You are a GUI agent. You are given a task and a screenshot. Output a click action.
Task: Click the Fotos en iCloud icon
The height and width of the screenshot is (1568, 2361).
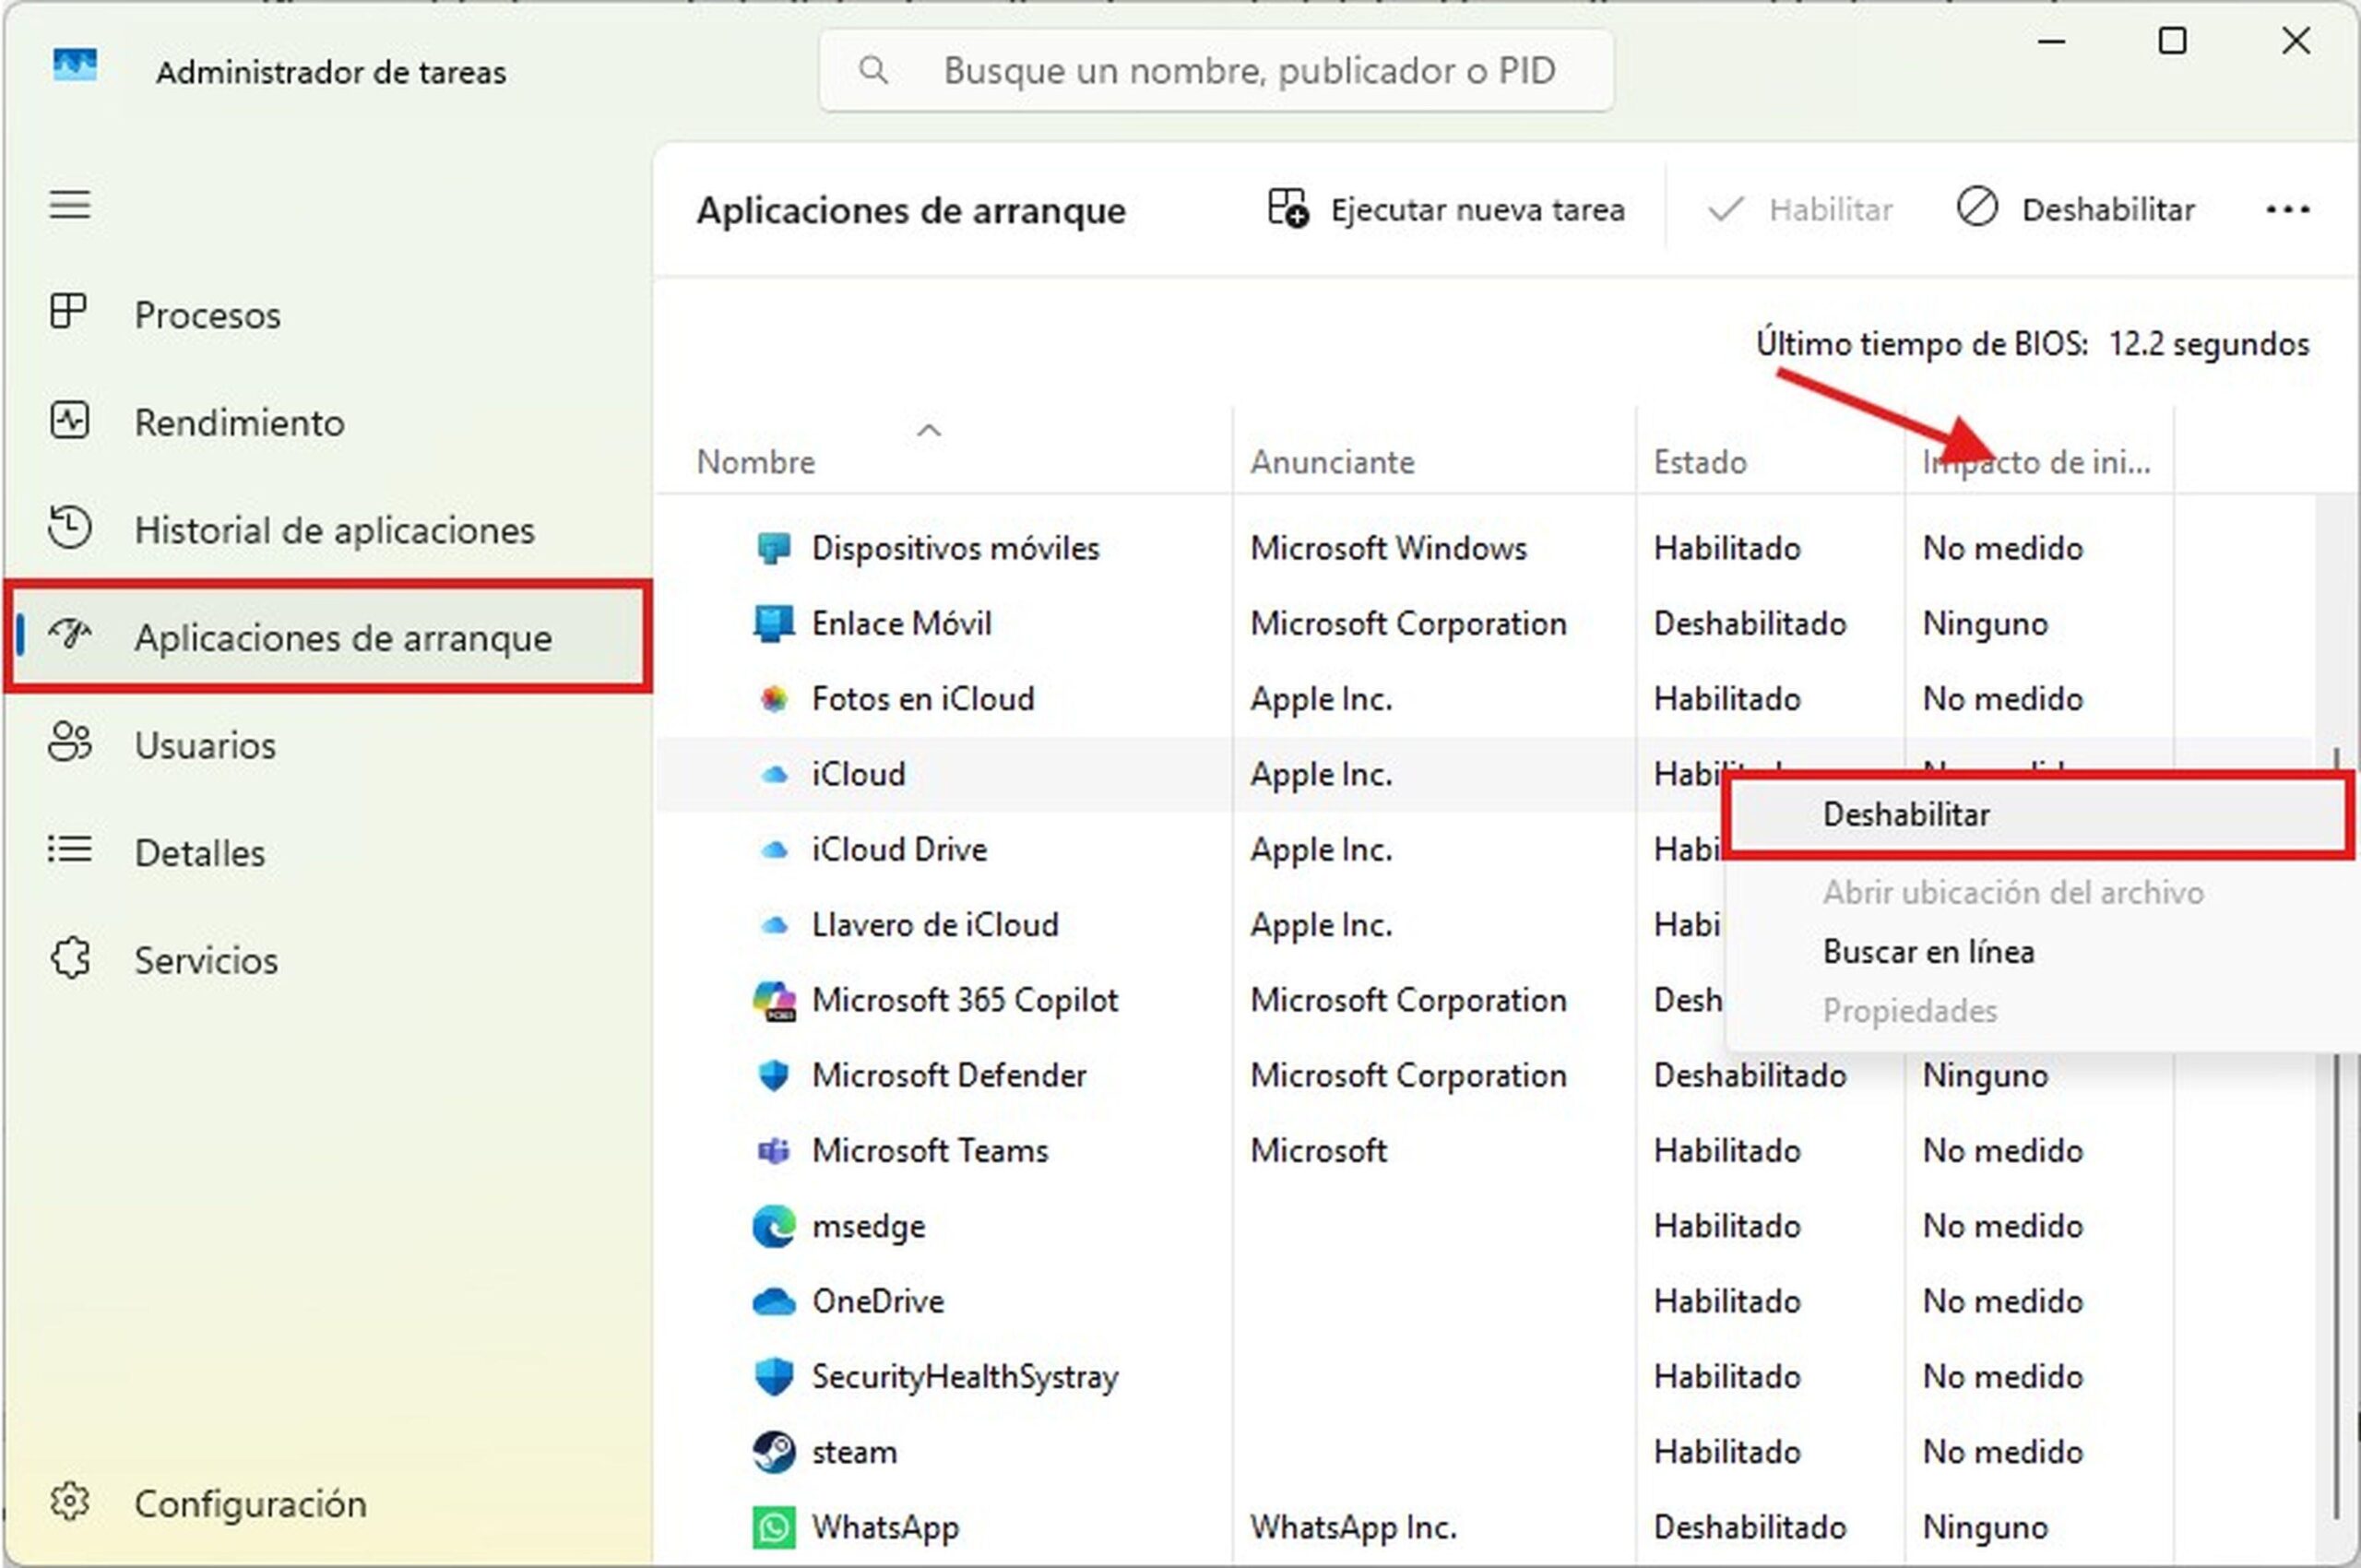(x=773, y=698)
